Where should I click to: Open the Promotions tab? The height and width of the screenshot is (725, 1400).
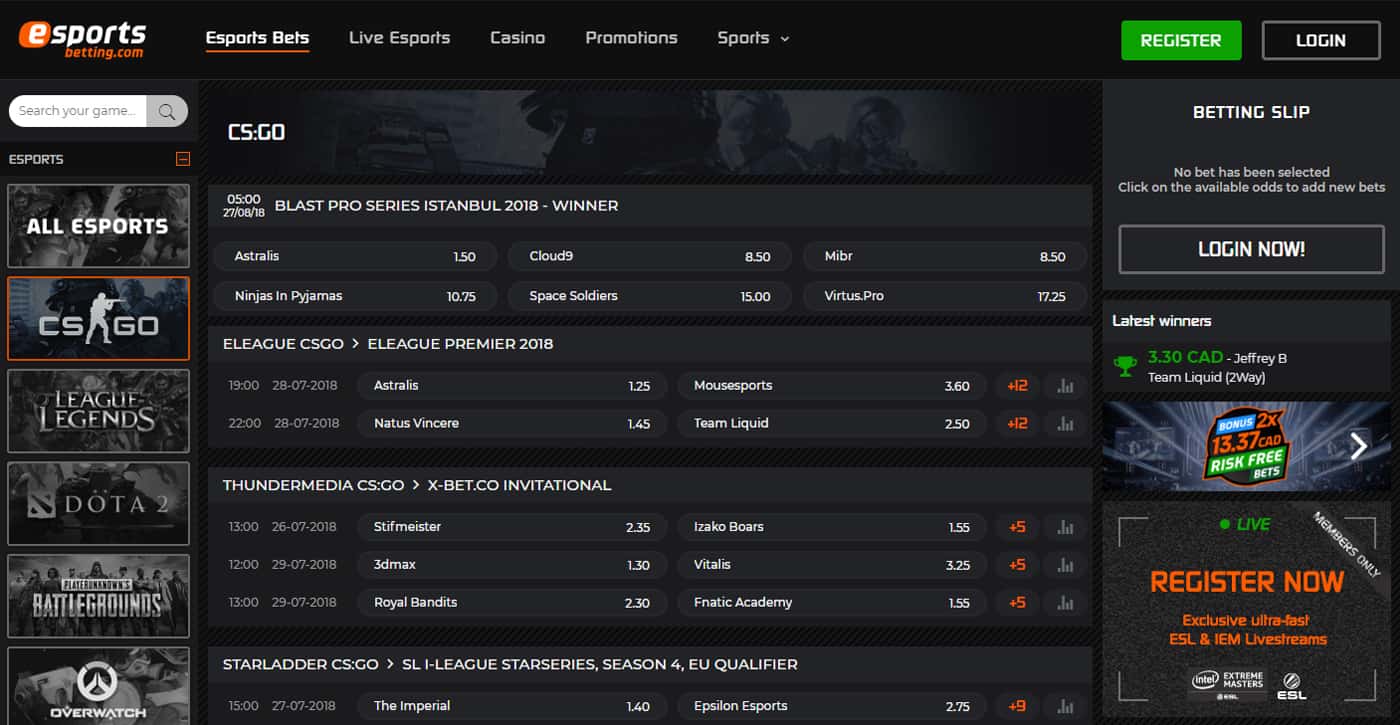point(631,38)
